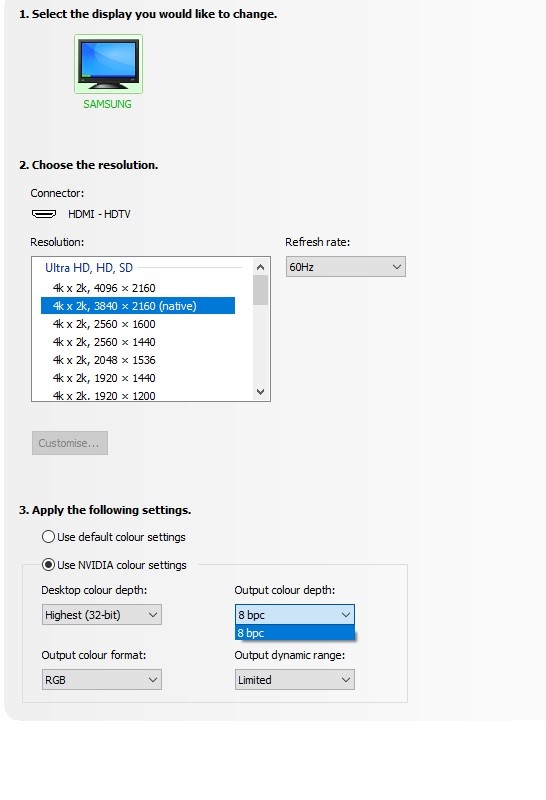Click the Customise... button

click(70, 443)
